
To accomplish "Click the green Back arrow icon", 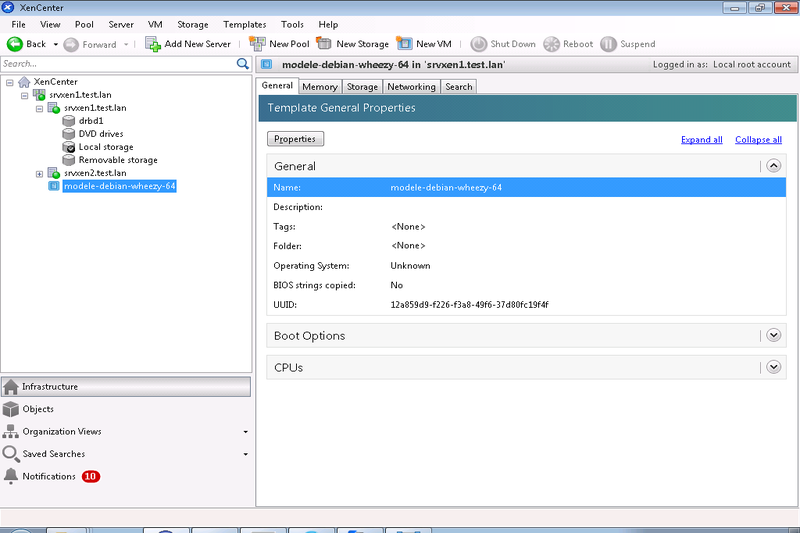I will (14, 44).
